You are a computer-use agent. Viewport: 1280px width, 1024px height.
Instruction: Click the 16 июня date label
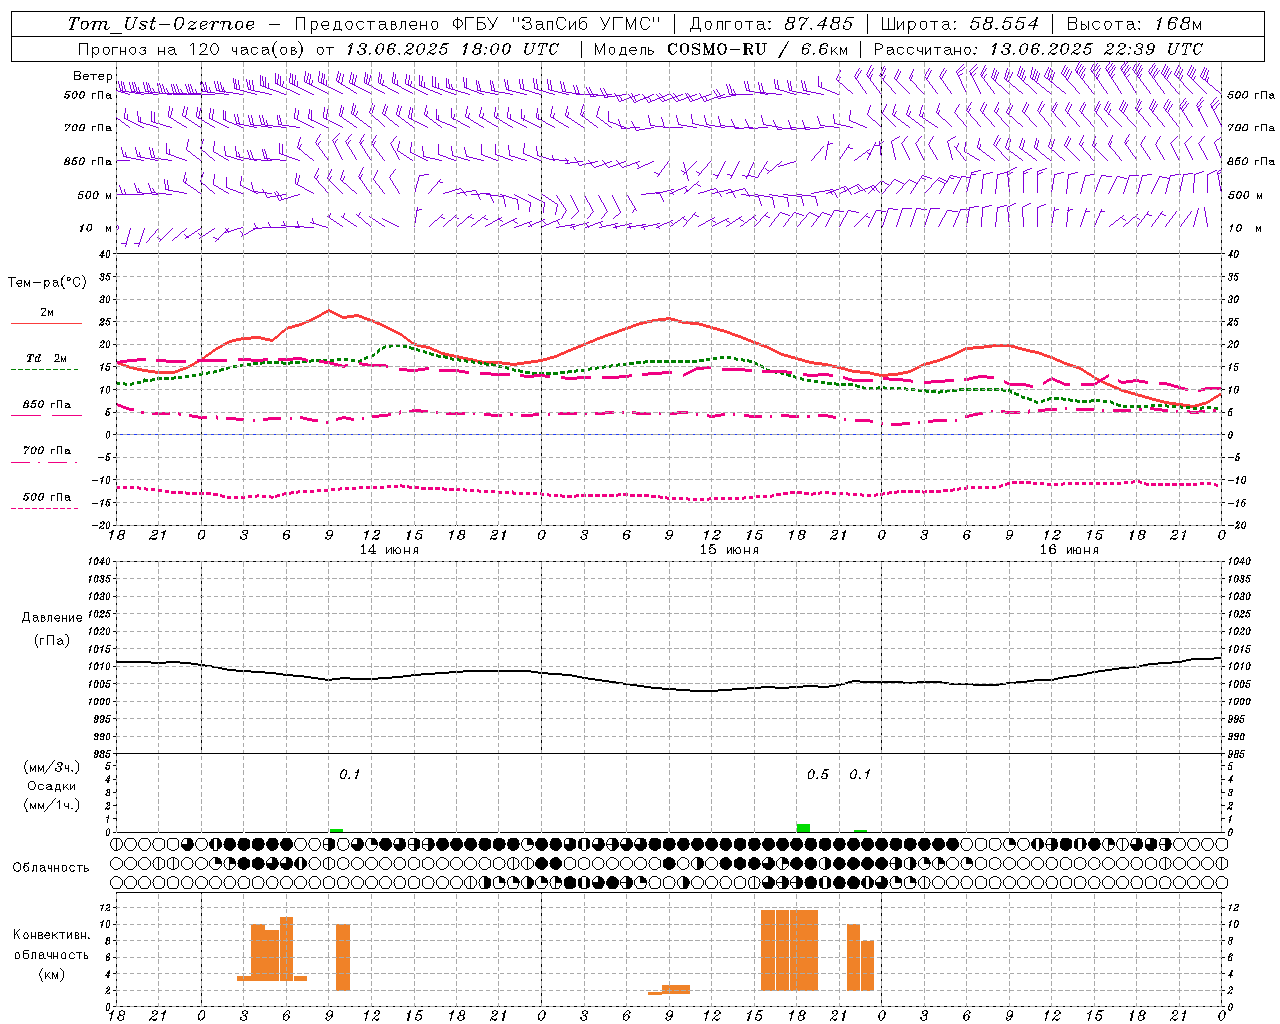1068,550
